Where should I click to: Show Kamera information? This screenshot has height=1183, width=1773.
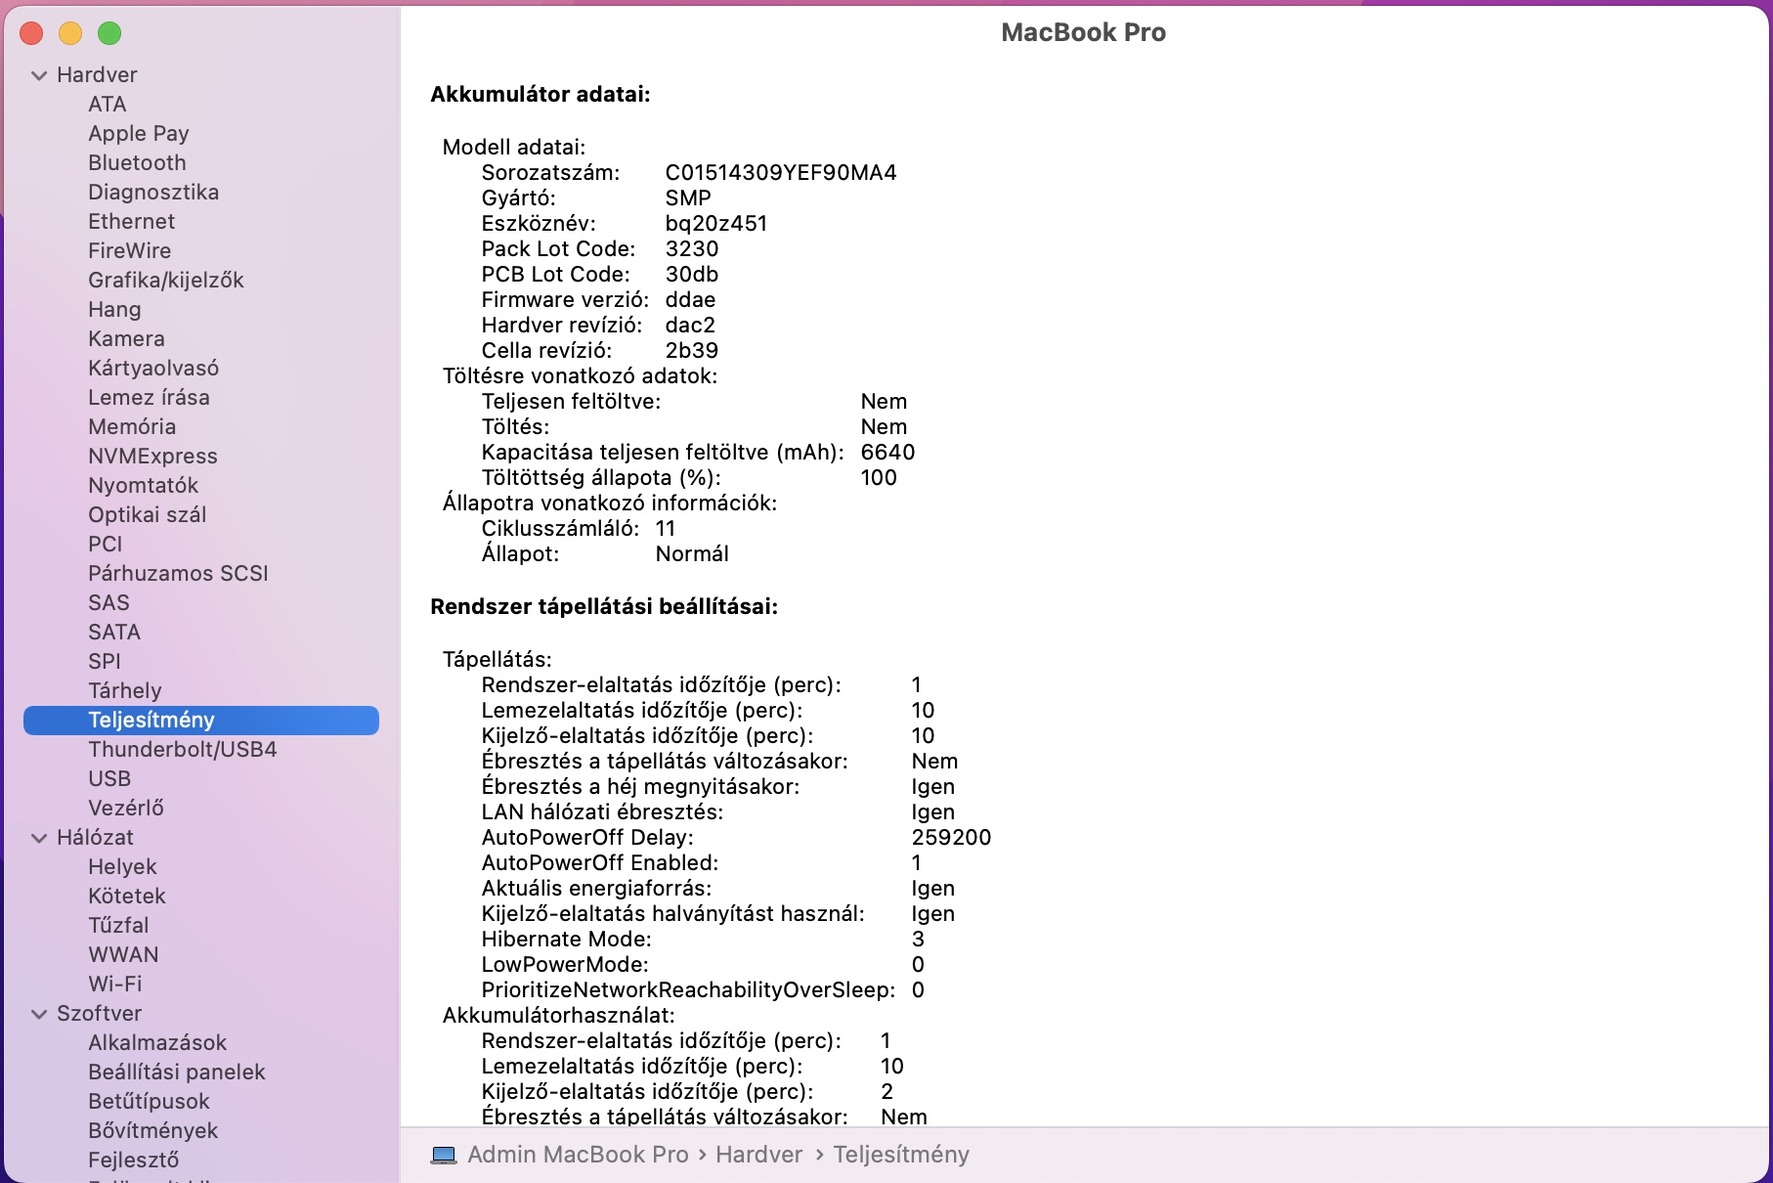click(126, 339)
